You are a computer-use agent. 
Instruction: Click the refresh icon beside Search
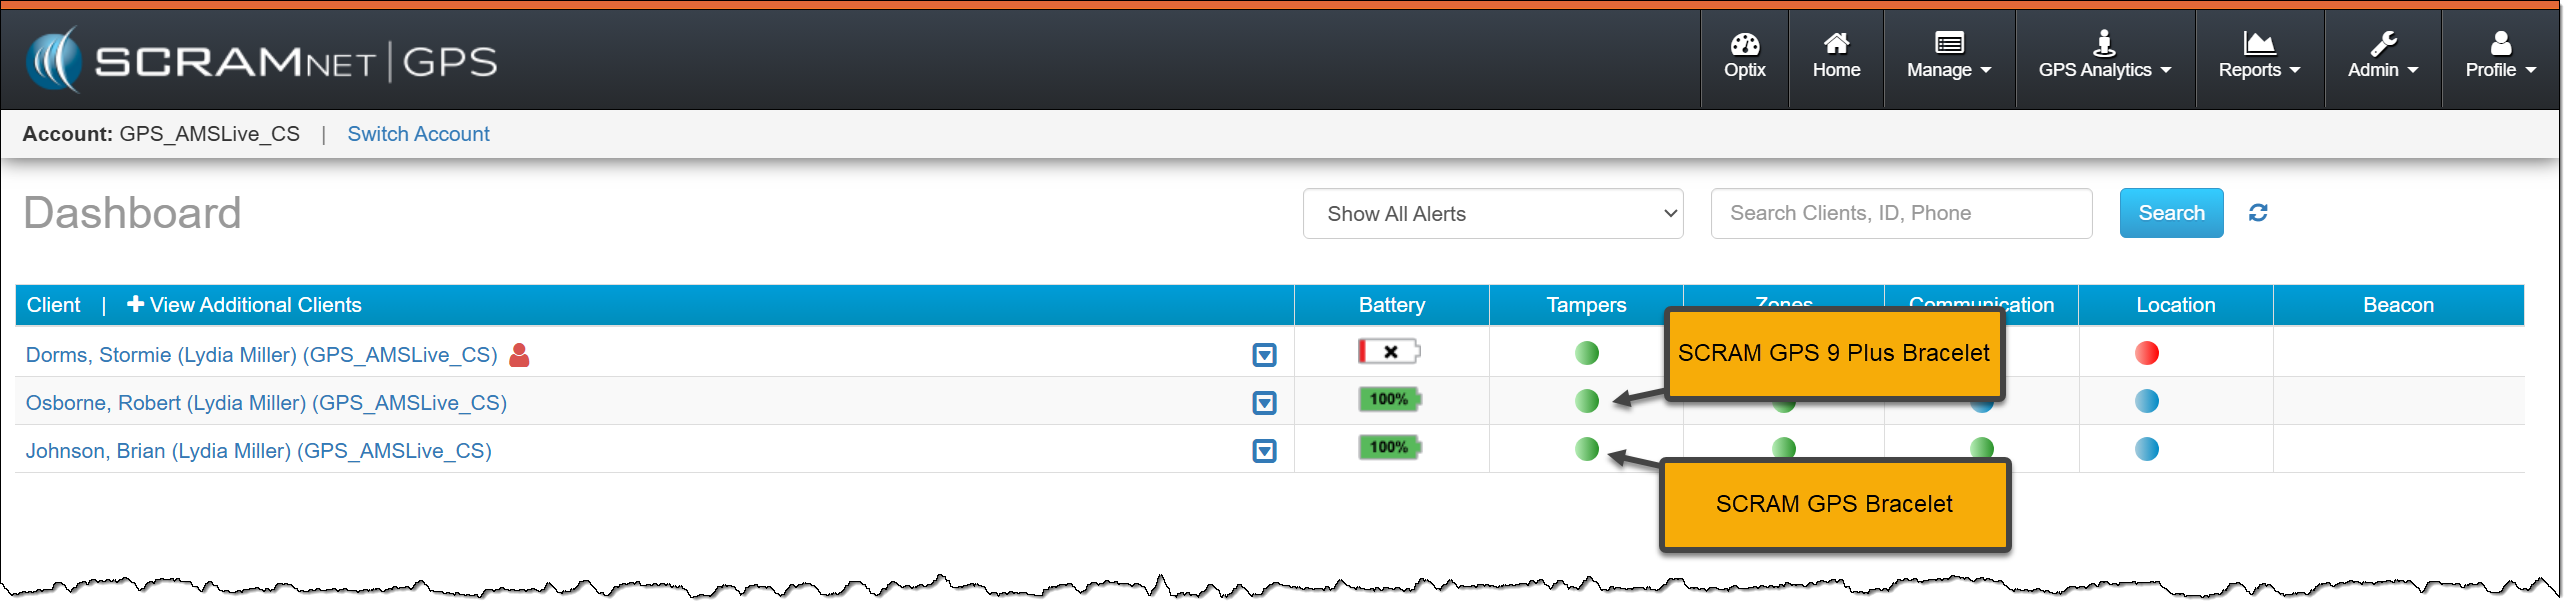click(x=2258, y=213)
